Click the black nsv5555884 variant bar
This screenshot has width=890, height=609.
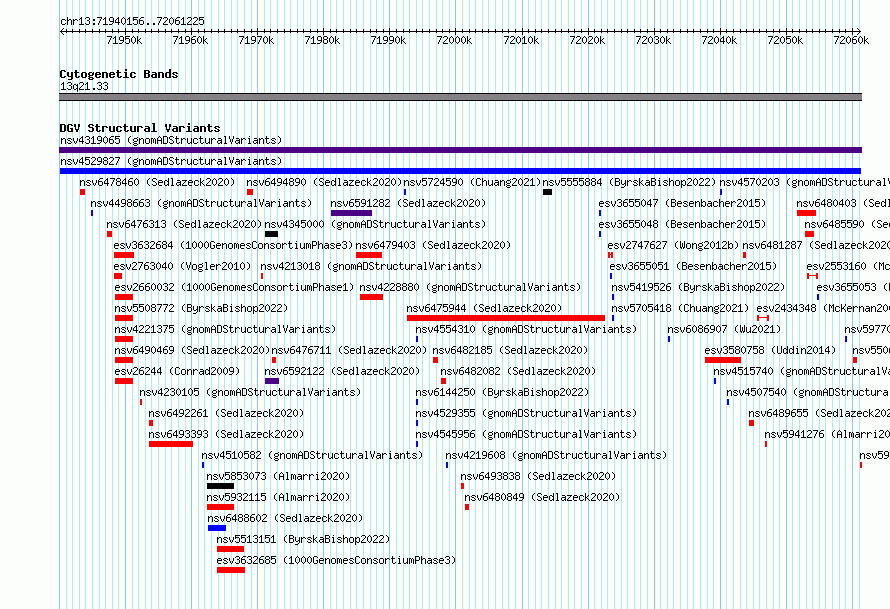(547, 192)
